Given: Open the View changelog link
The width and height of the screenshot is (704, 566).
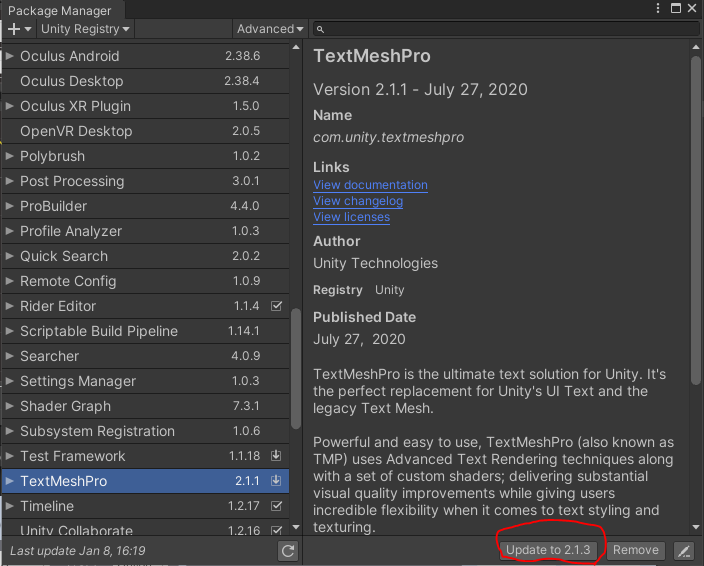Looking at the screenshot, I should click(x=358, y=201).
